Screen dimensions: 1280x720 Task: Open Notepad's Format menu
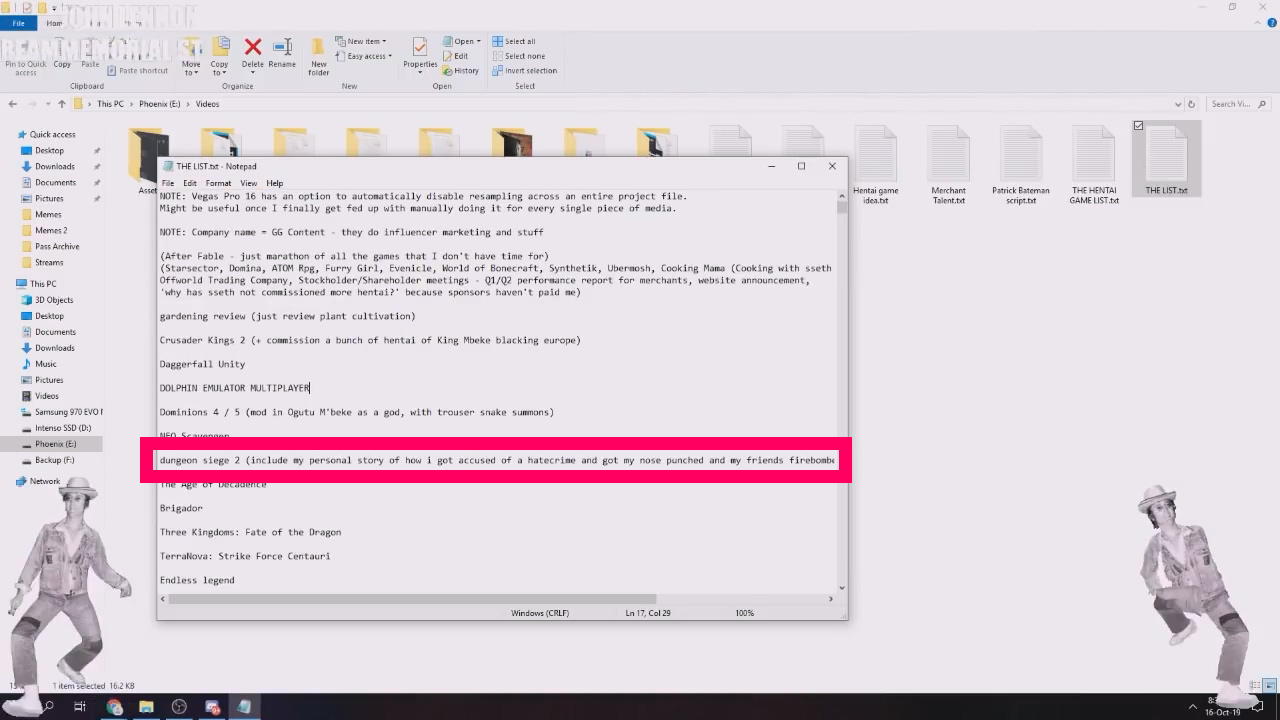(x=218, y=184)
